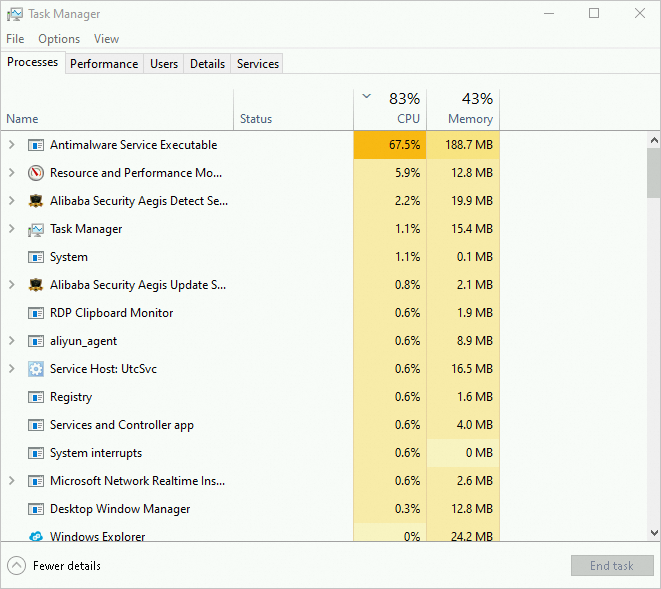Click the System process name

point(69,257)
